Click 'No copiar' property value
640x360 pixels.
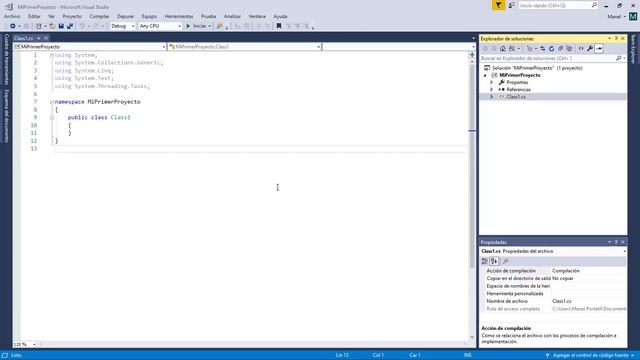tap(563, 278)
